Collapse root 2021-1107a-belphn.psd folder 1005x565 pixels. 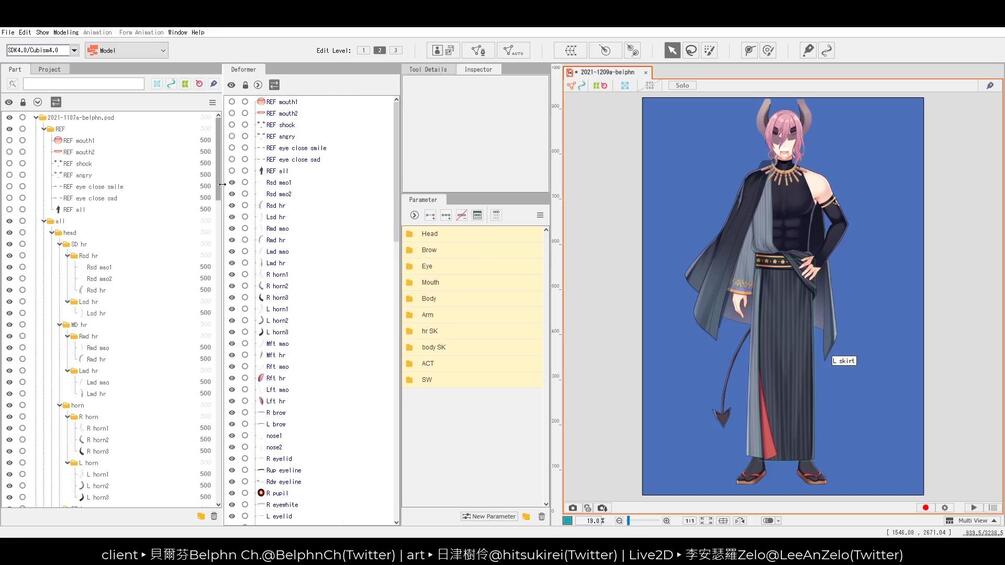coord(36,117)
